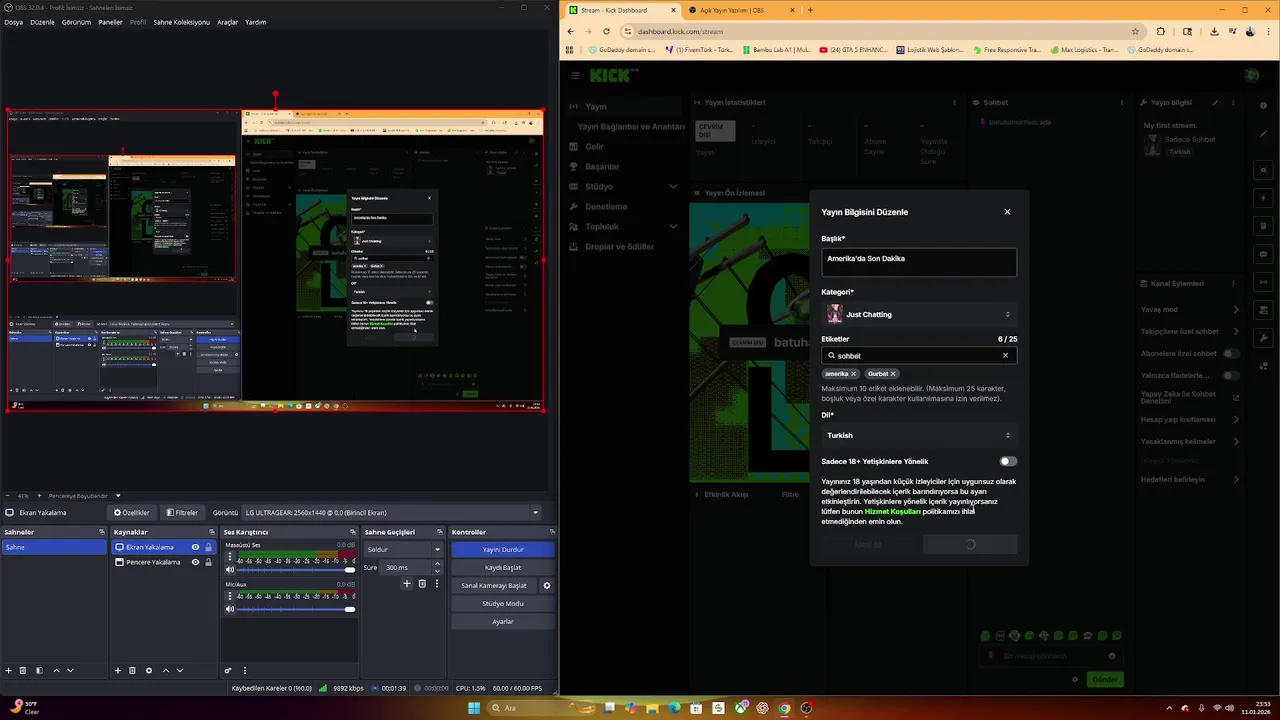Screen dimensions: 1280x720
Task: Open Chrome extensions puzzle icon
Action: click(x=1161, y=31)
